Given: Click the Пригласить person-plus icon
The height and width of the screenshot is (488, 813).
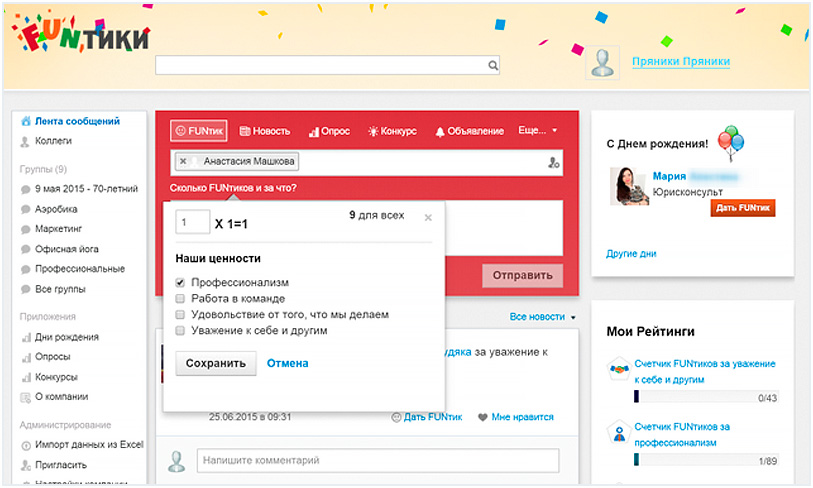Looking at the screenshot, I should [25, 465].
